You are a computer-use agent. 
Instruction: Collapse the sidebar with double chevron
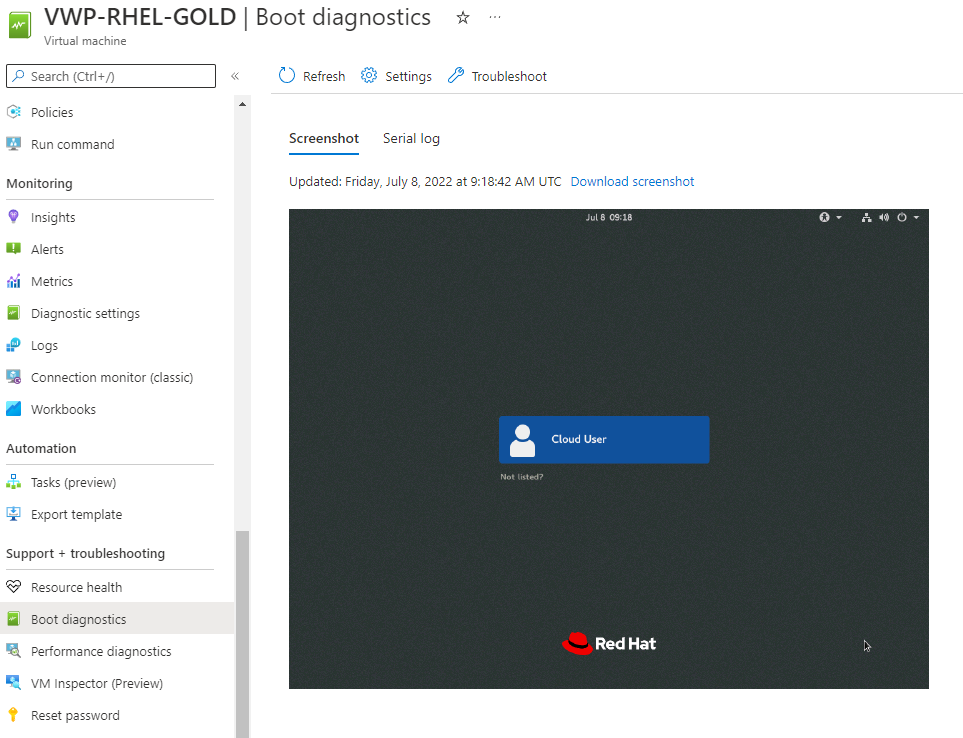pyautogui.click(x=235, y=76)
